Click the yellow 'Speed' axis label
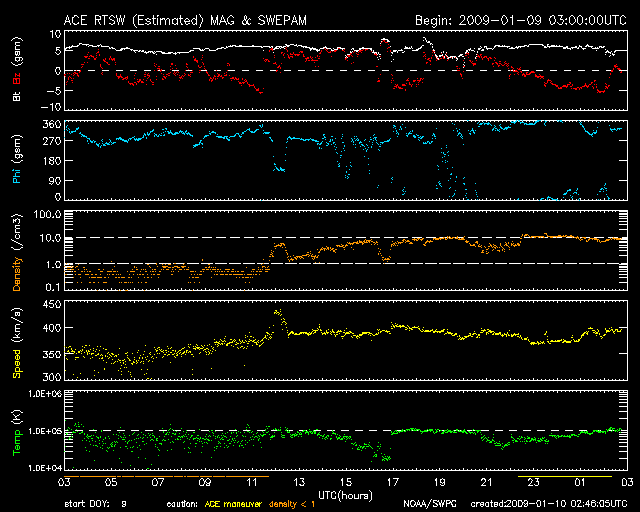 pos(17,364)
